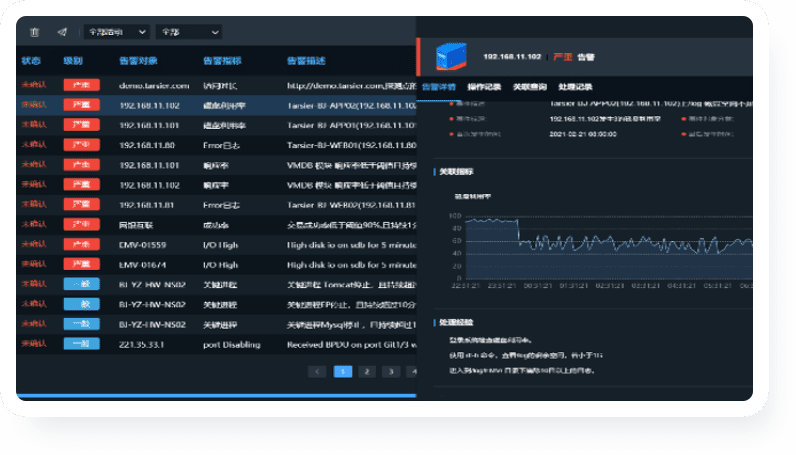This screenshot has height=455, width=796.
Task: Click the trash delete icon in toolbar
Action: point(35,32)
